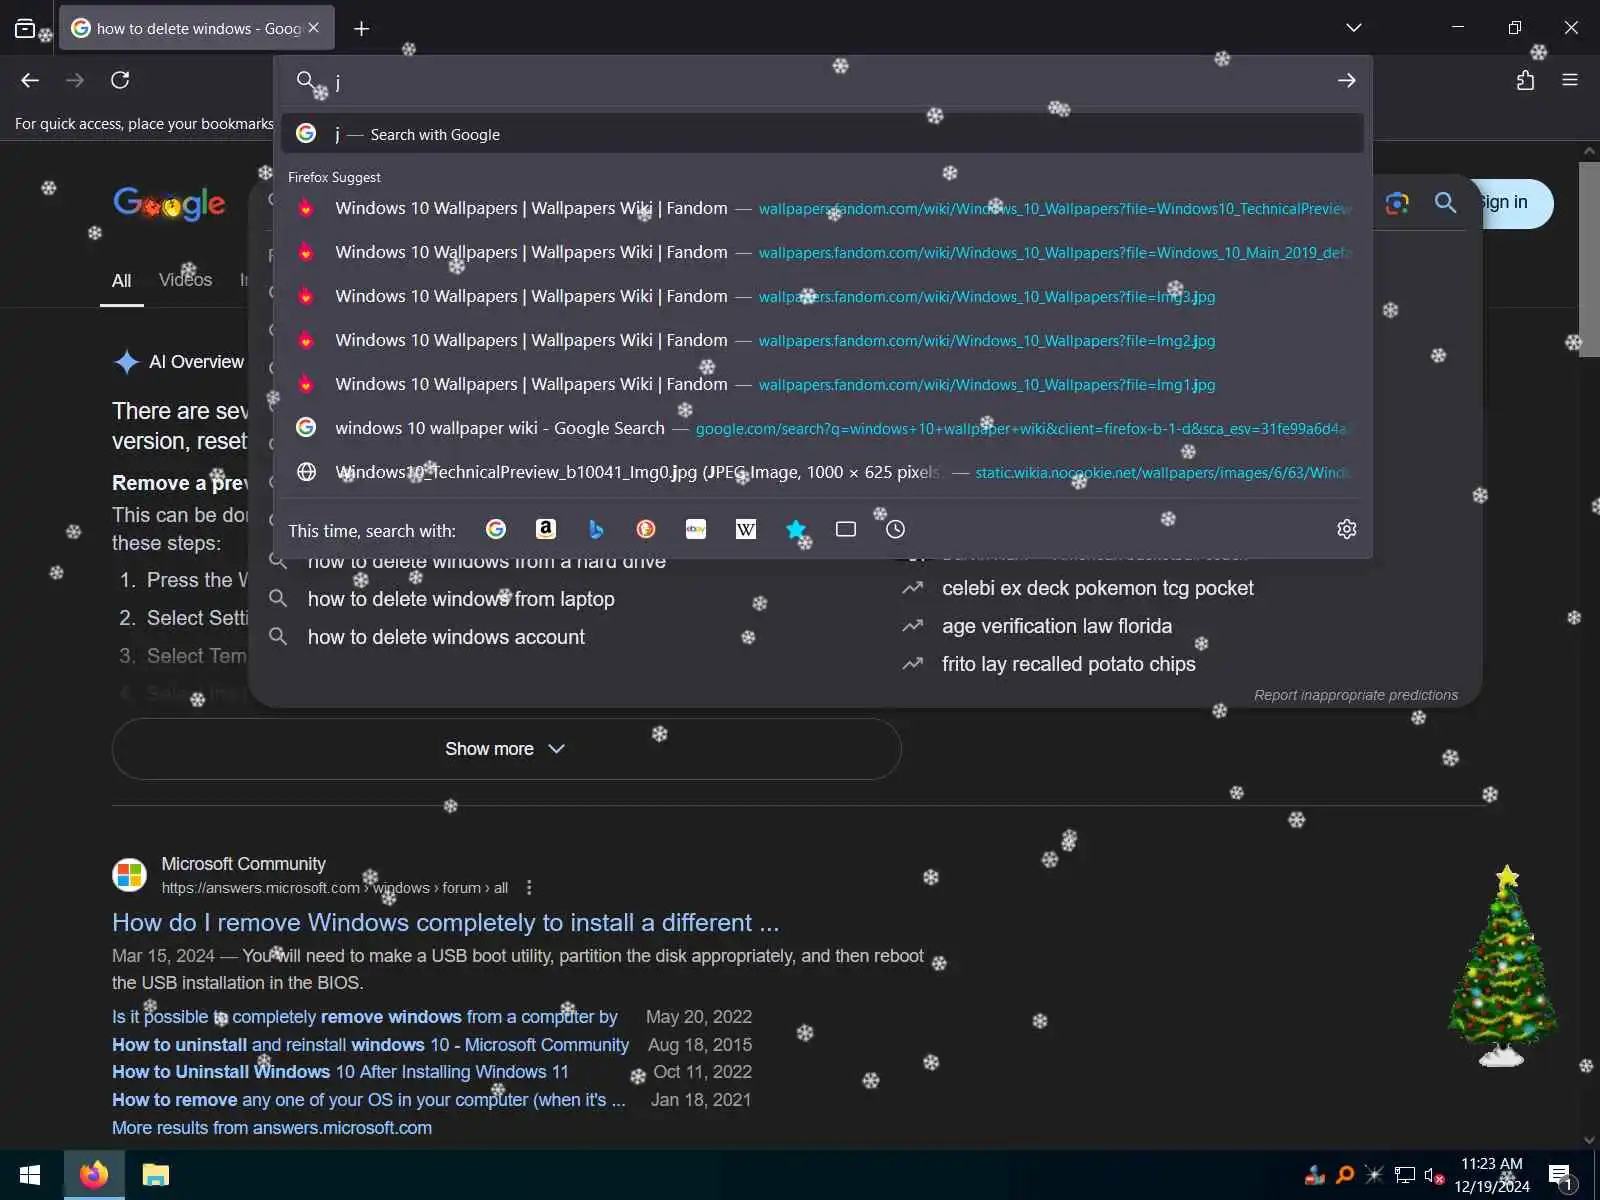The width and height of the screenshot is (1600, 1200).
Task: Click the Windows Start button
Action: [30, 1175]
